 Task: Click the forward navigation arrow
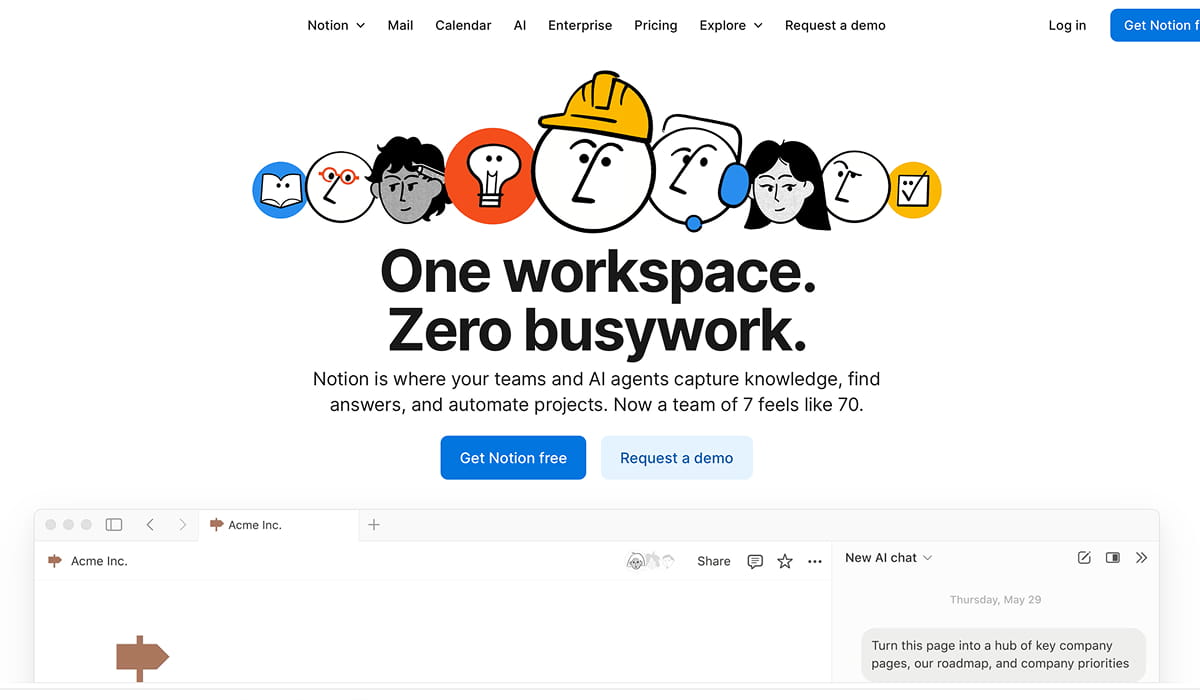point(182,524)
